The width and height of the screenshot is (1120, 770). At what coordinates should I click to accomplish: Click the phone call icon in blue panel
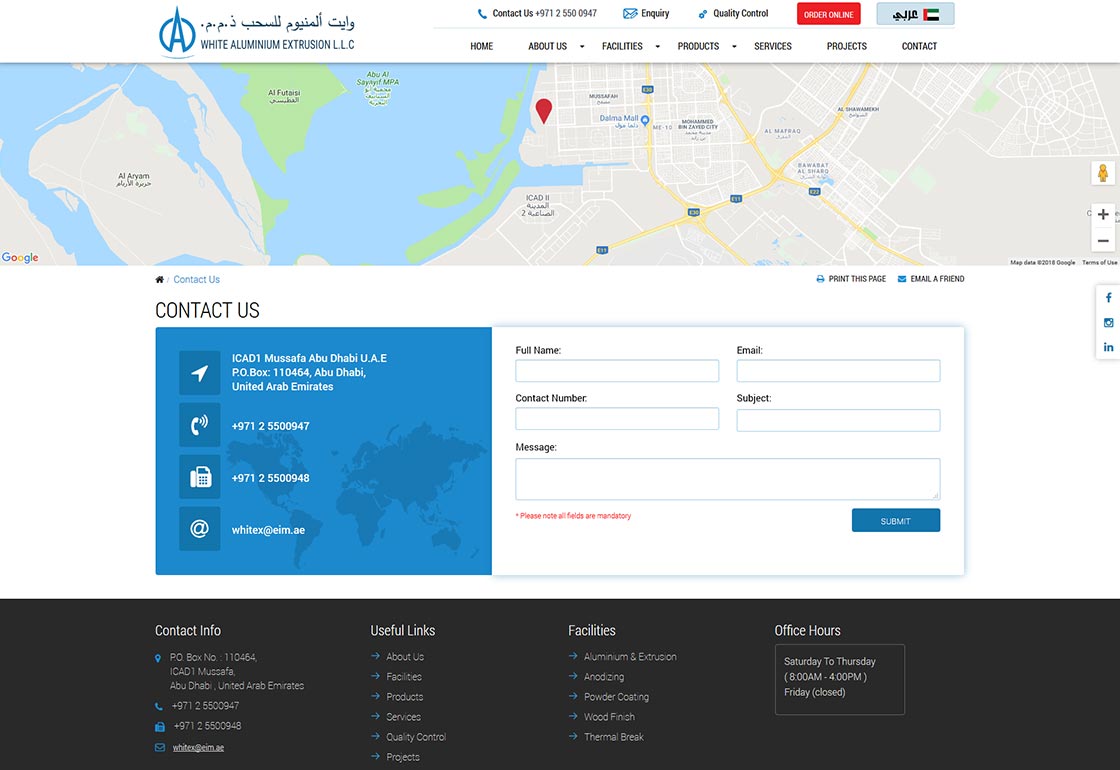pyautogui.click(x=199, y=425)
